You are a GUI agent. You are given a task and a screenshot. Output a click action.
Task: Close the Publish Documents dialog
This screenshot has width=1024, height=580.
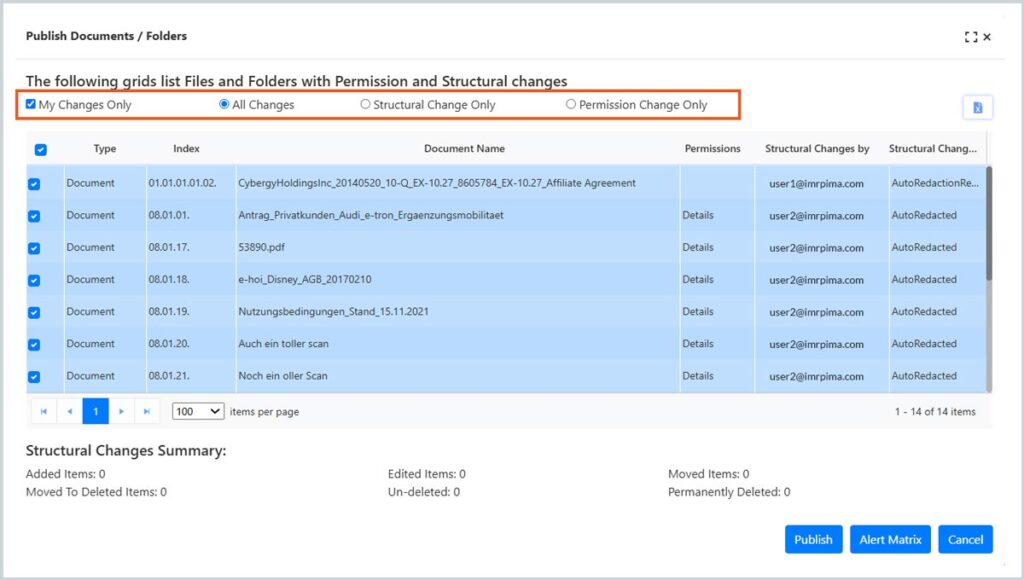987,37
